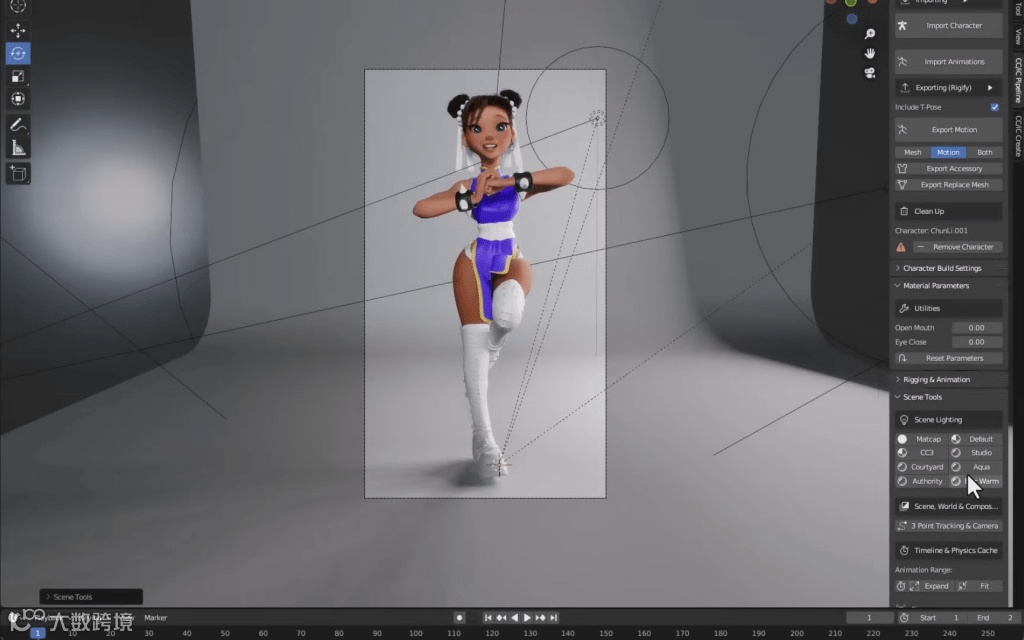1024x640 pixels.
Task: Click the Start frame field
Action: click(x=938, y=618)
